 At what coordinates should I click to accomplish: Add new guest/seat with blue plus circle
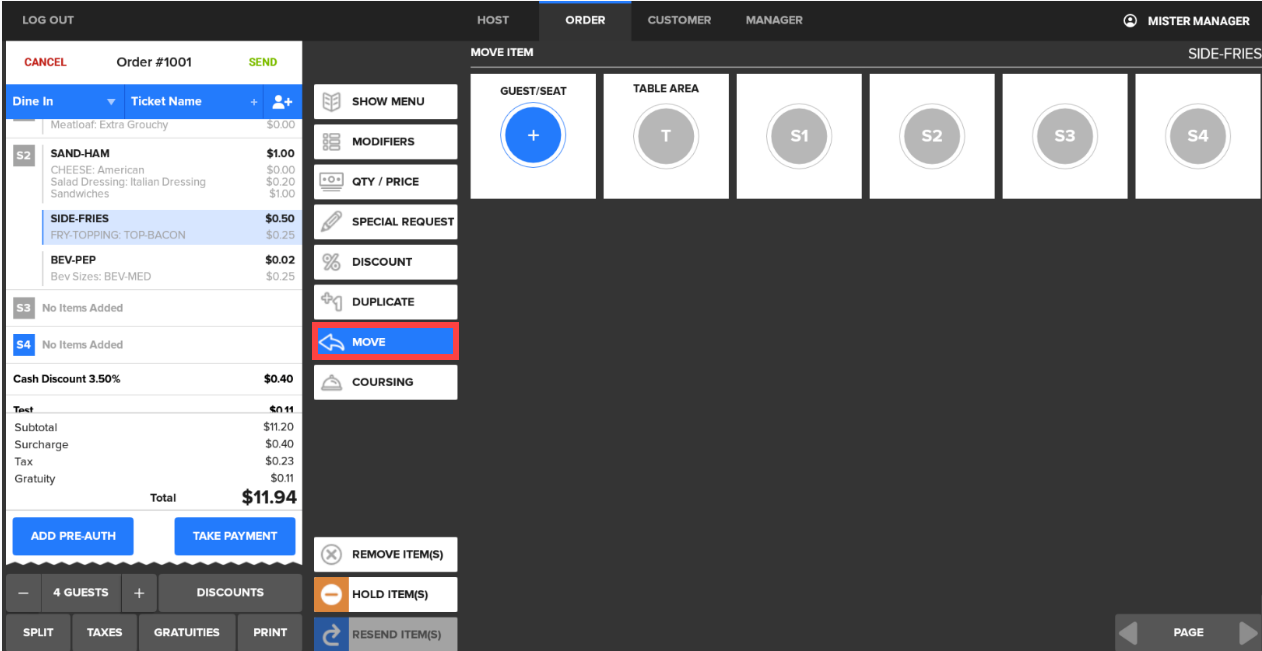coord(533,135)
